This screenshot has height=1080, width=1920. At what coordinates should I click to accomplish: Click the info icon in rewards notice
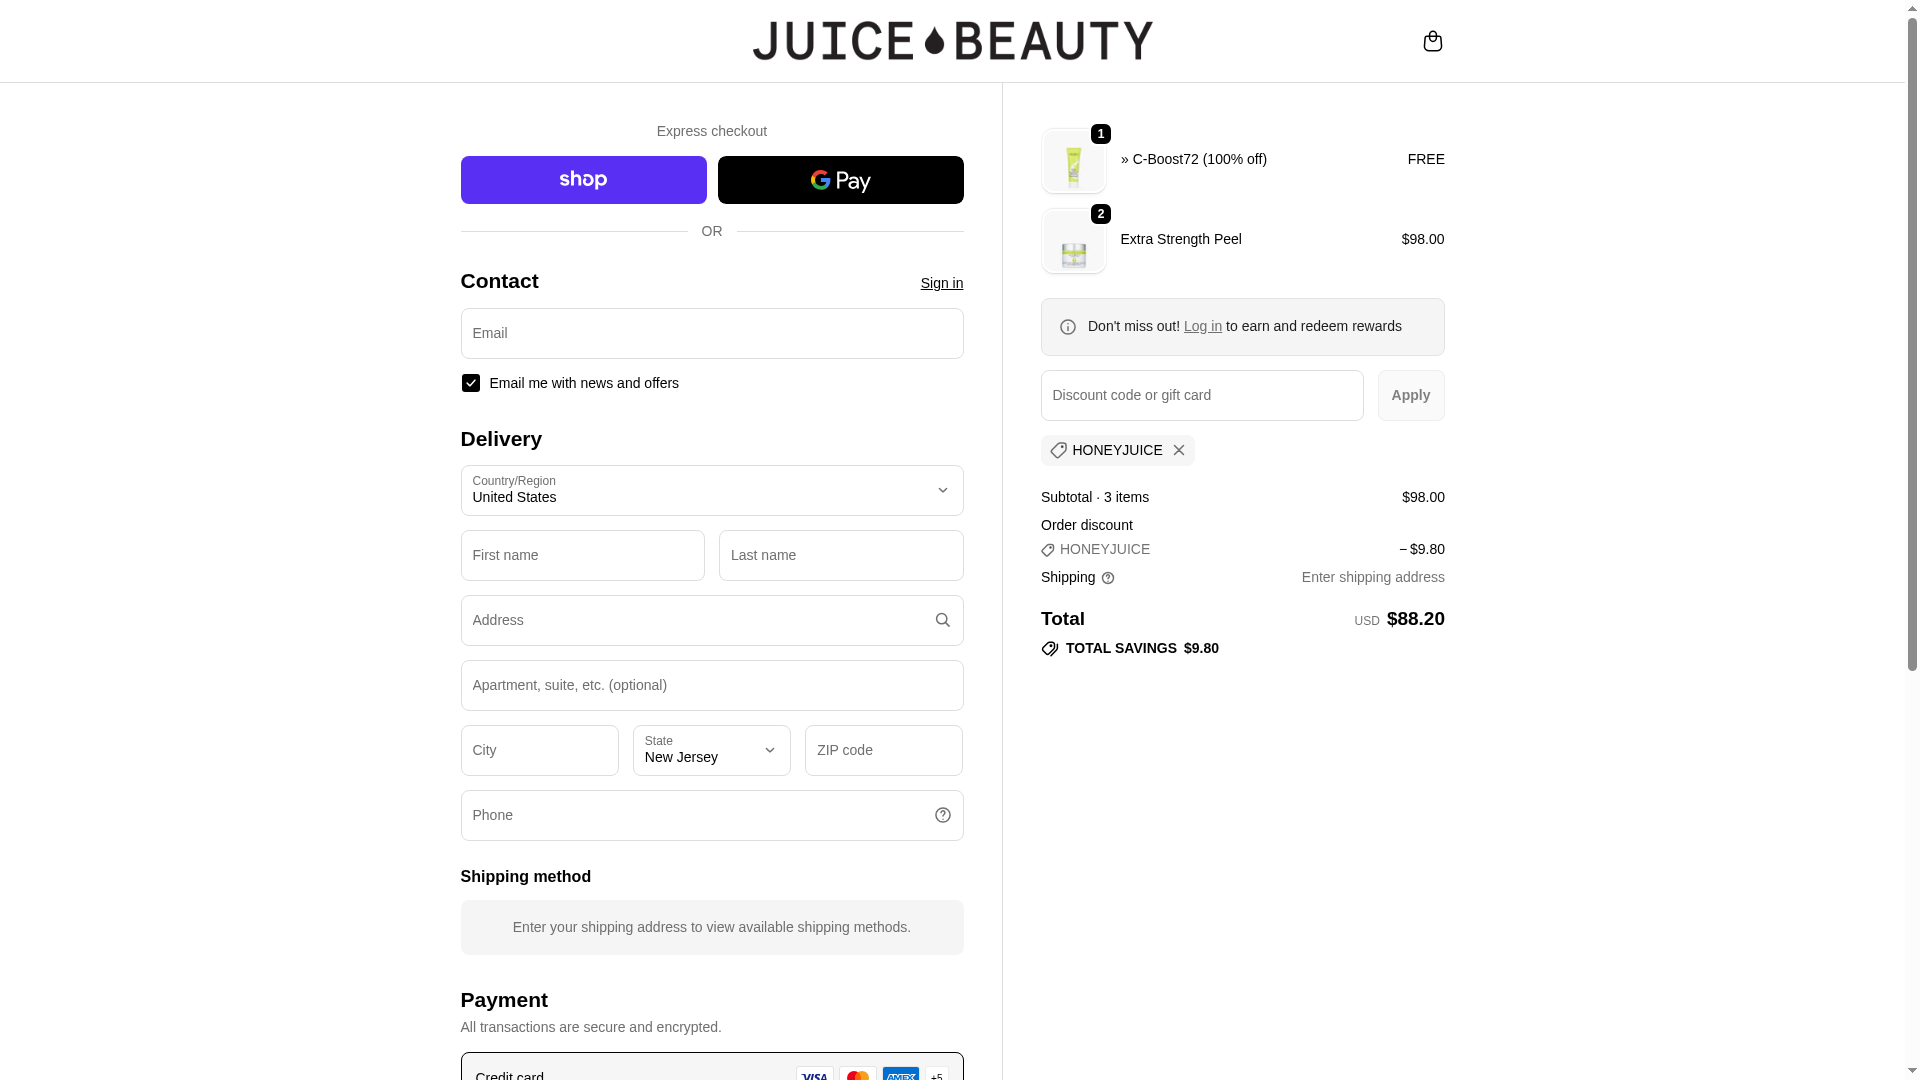click(x=1068, y=328)
